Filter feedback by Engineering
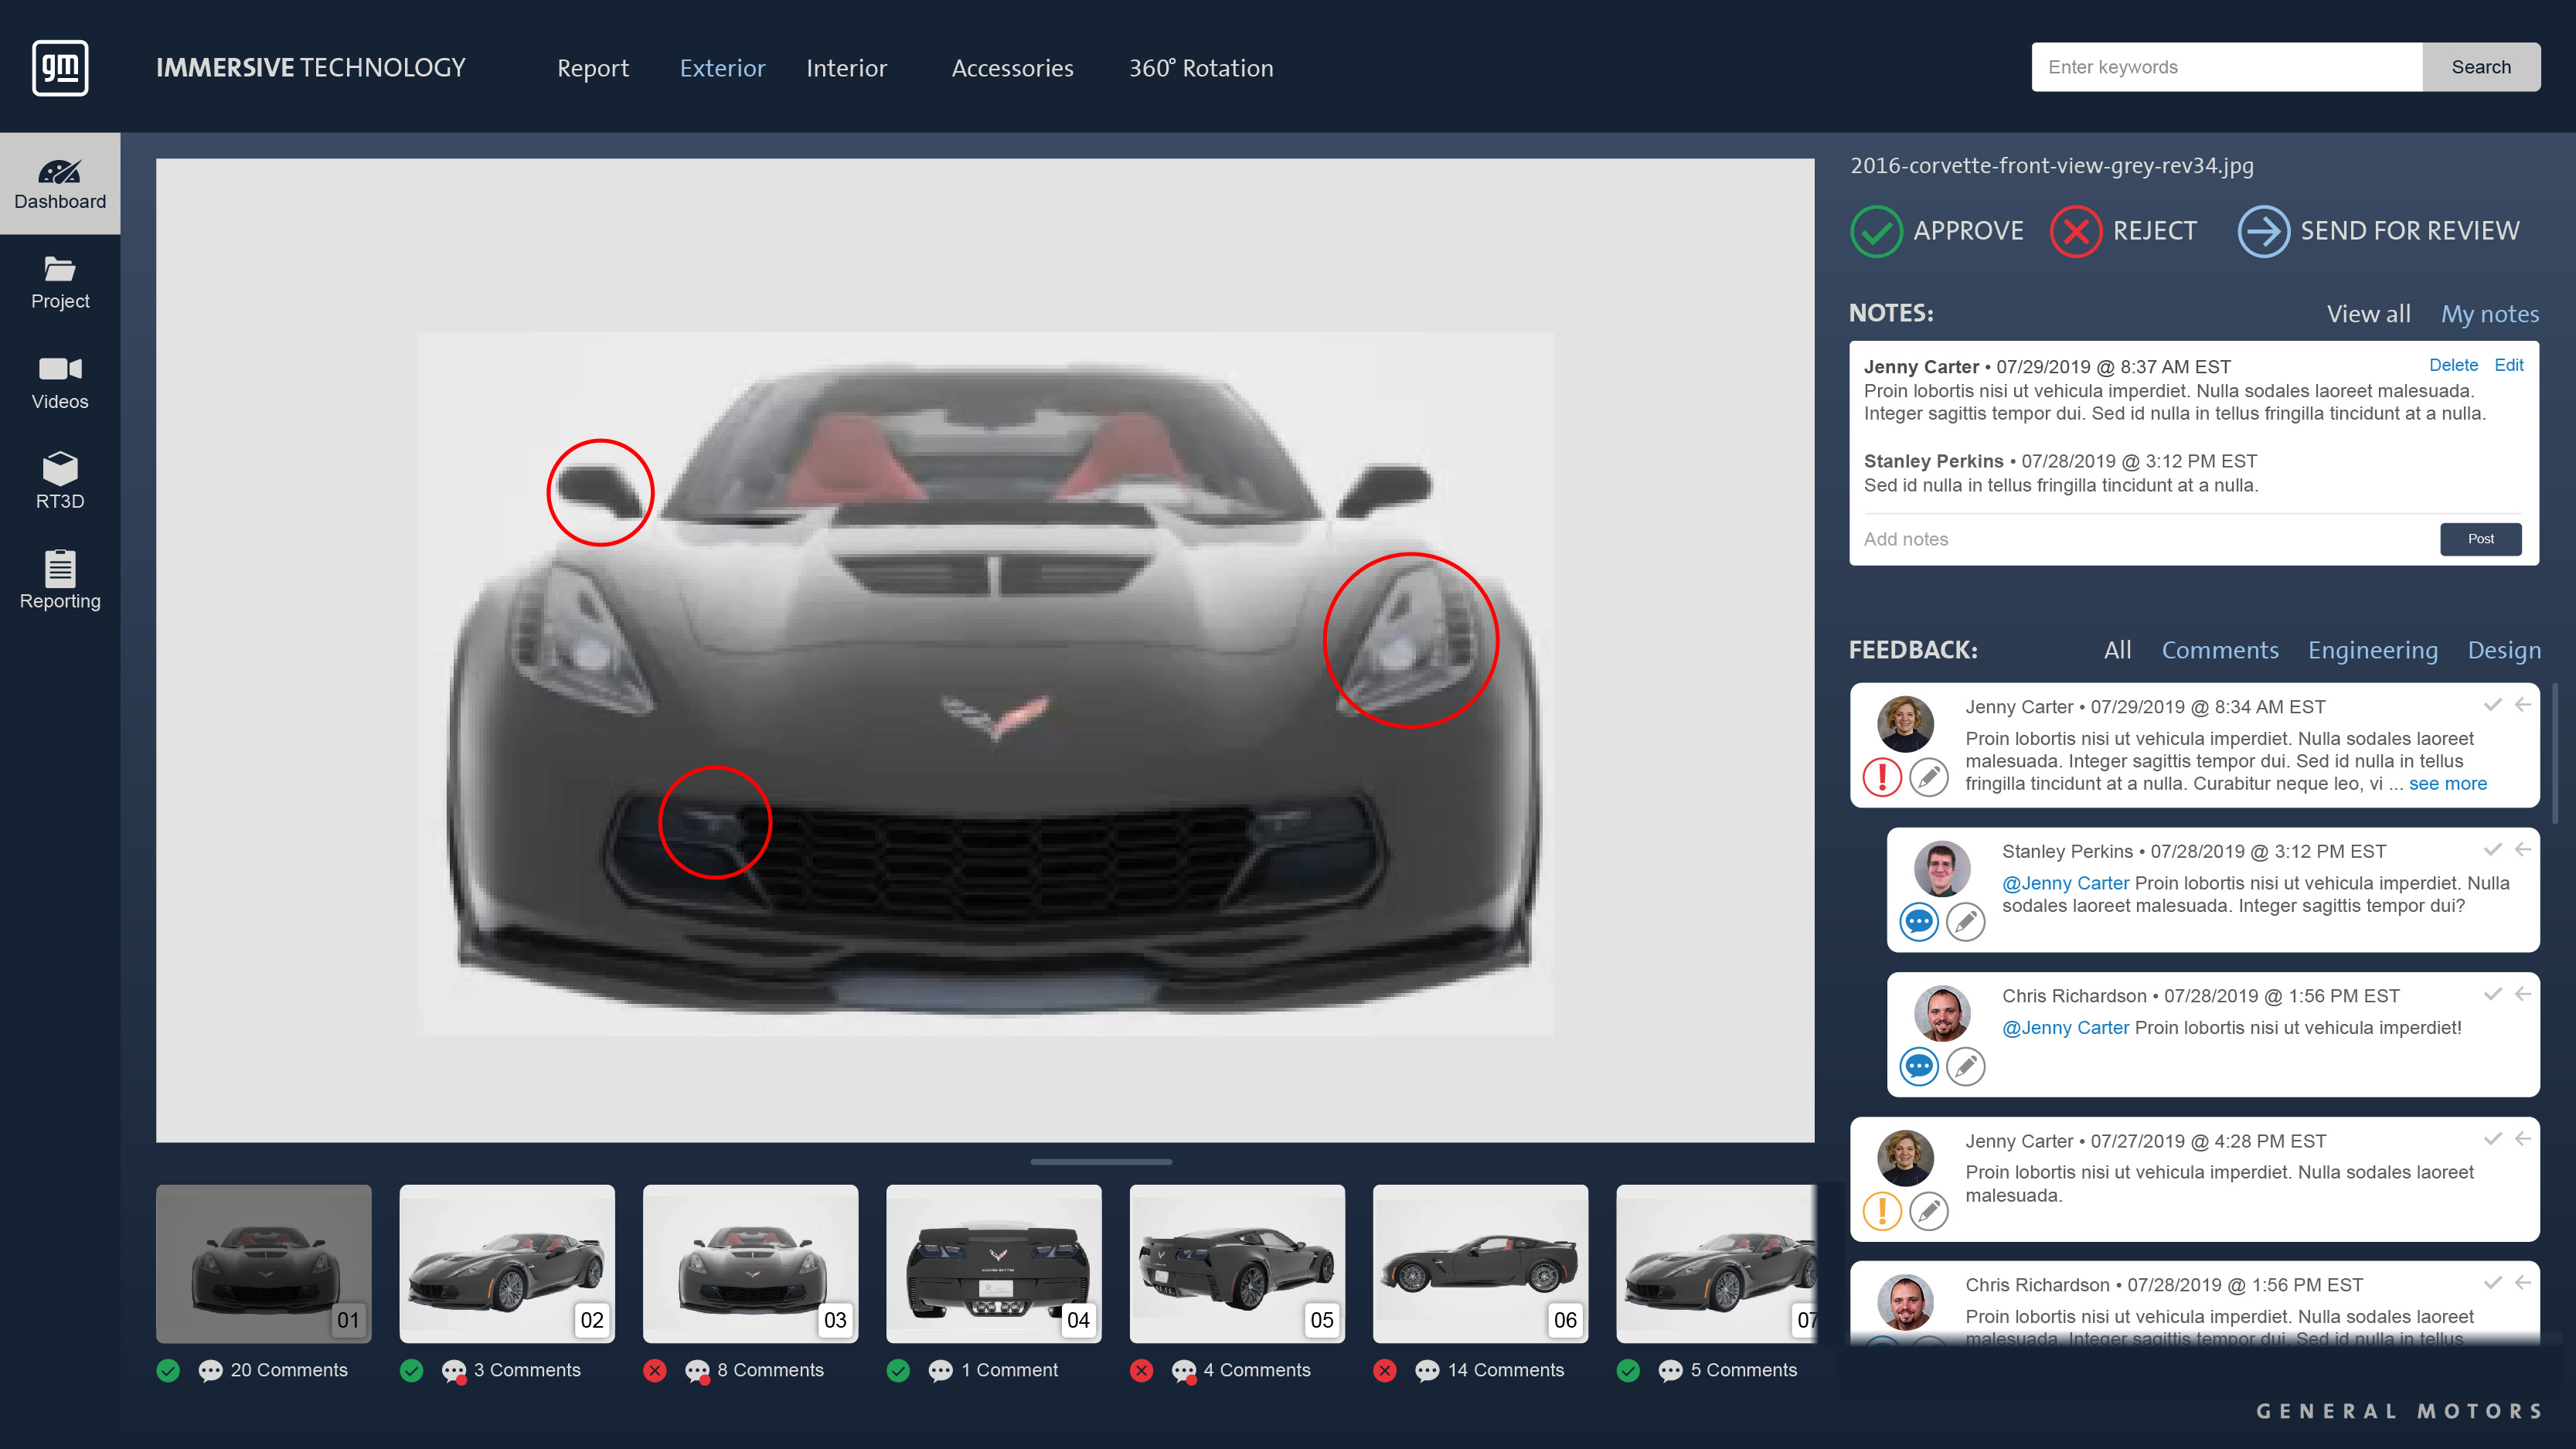 pos(2373,650)
